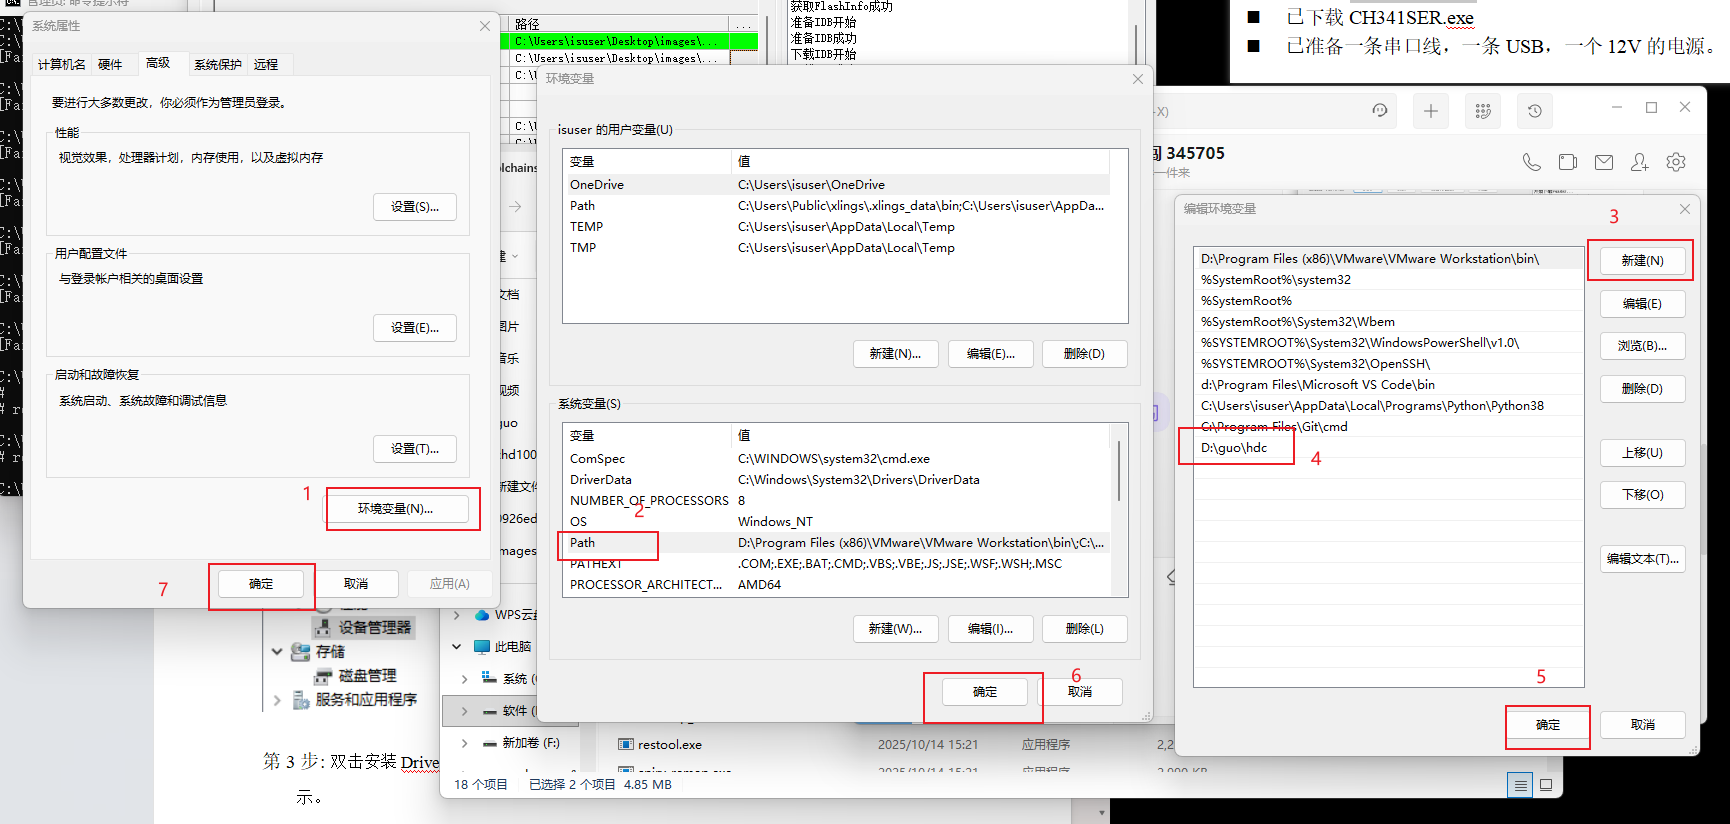
Task: Select the restool.exe file row
Action: pyautogui.click(x=900, y=745)
